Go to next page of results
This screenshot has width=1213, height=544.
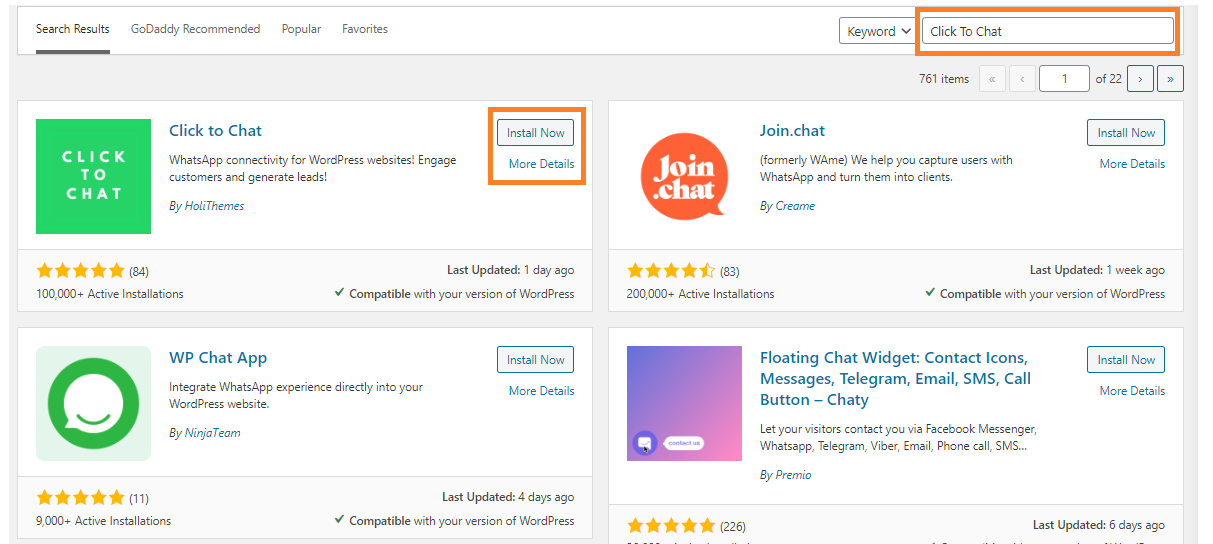(1140, 79)
